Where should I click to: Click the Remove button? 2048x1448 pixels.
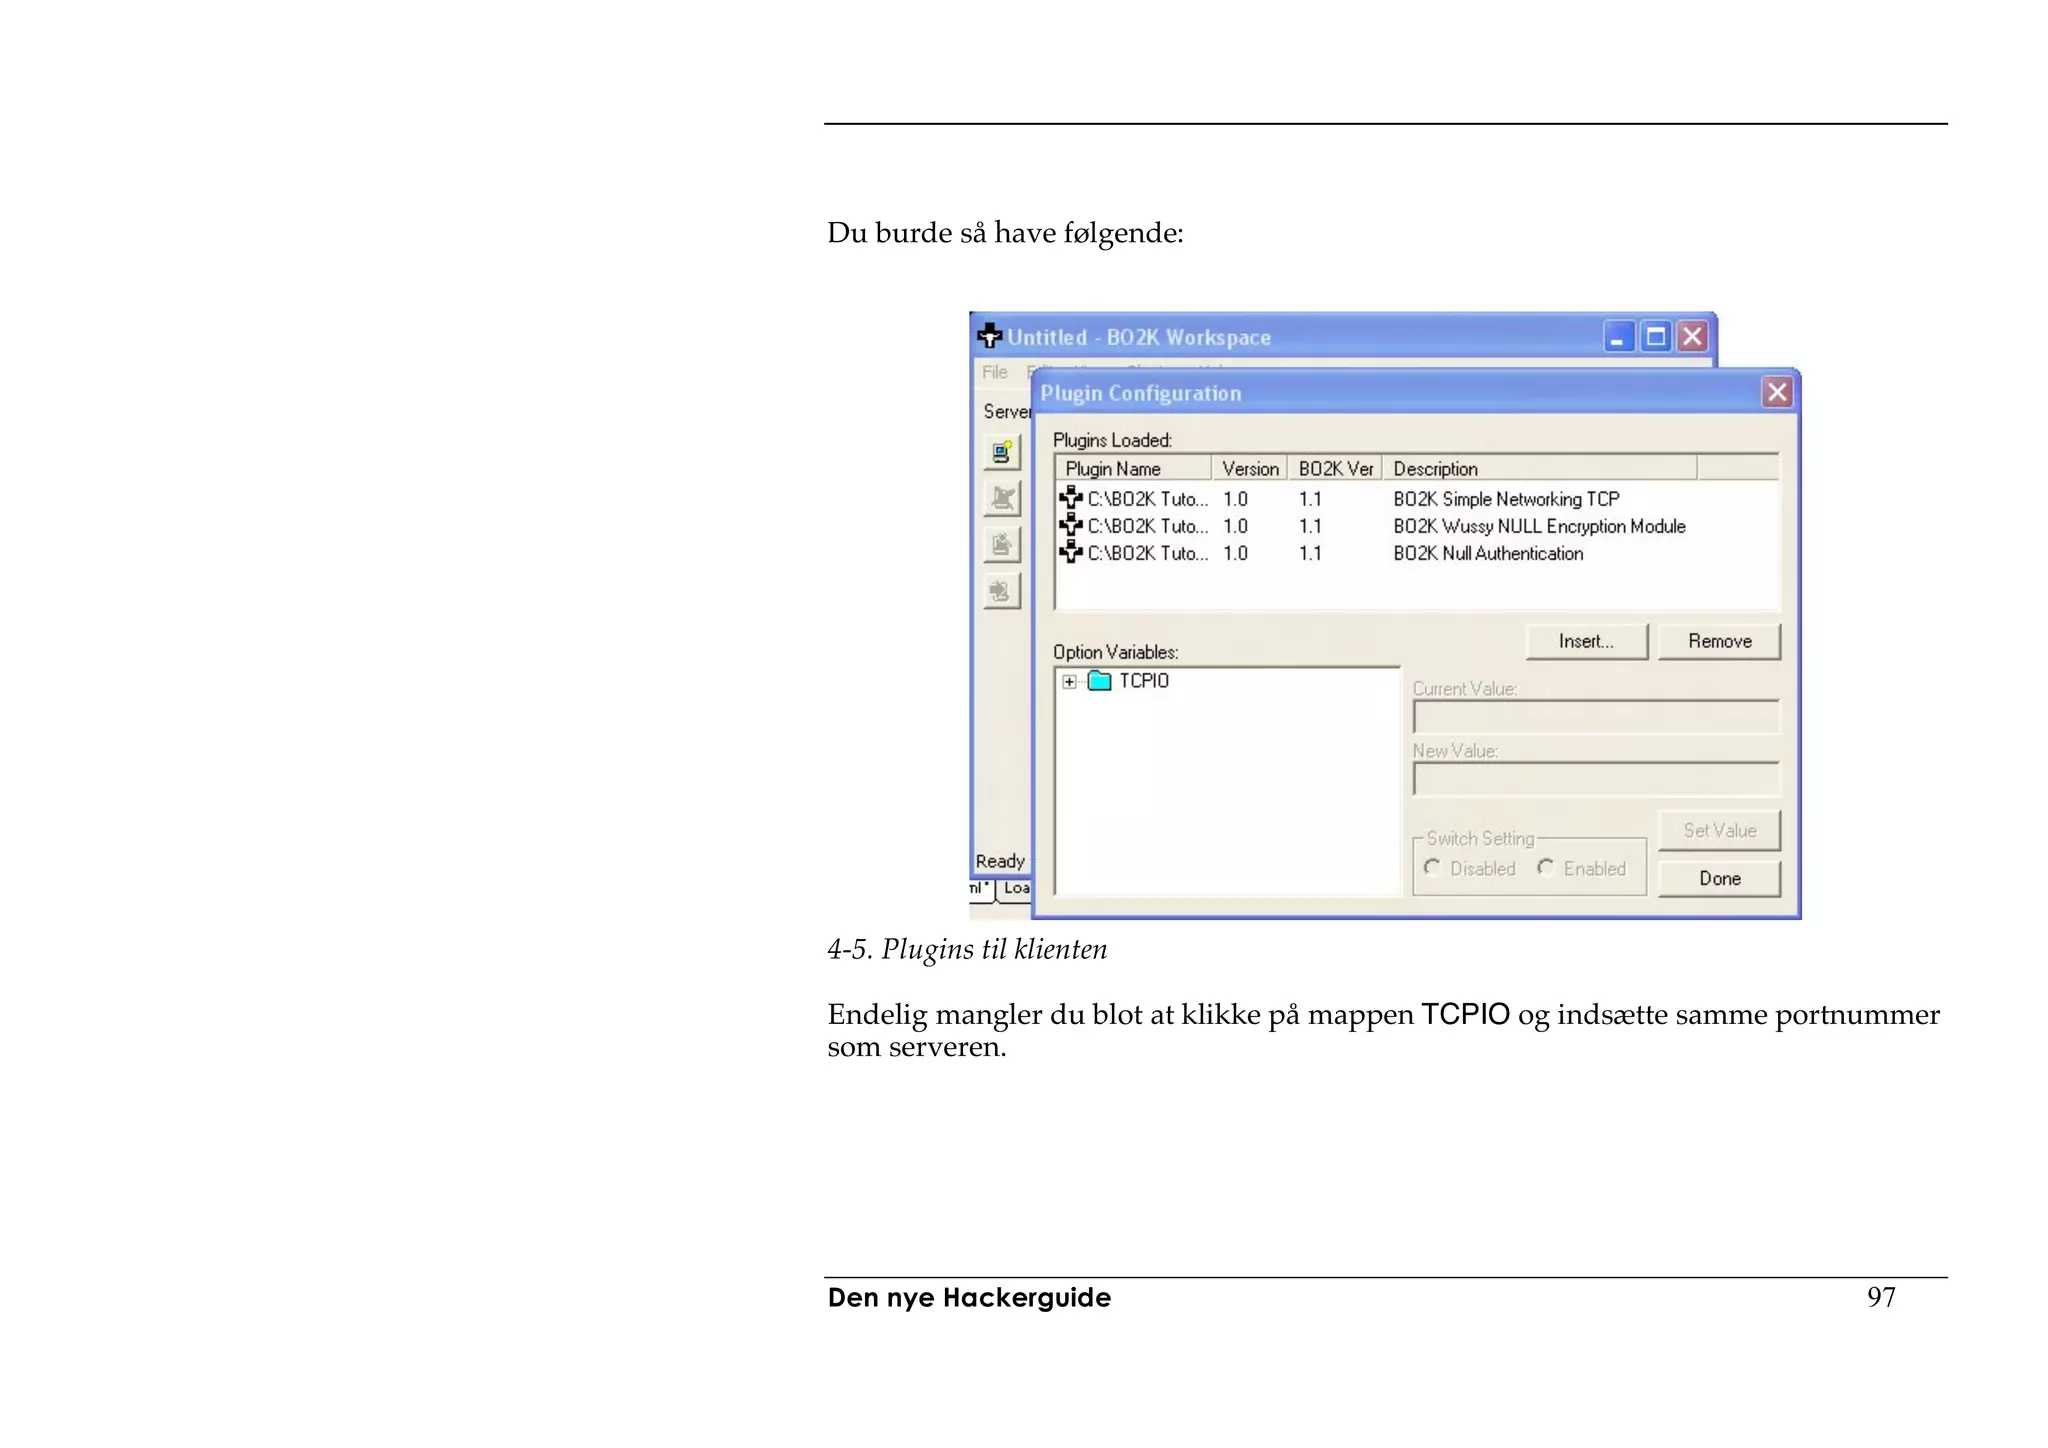1719,642
